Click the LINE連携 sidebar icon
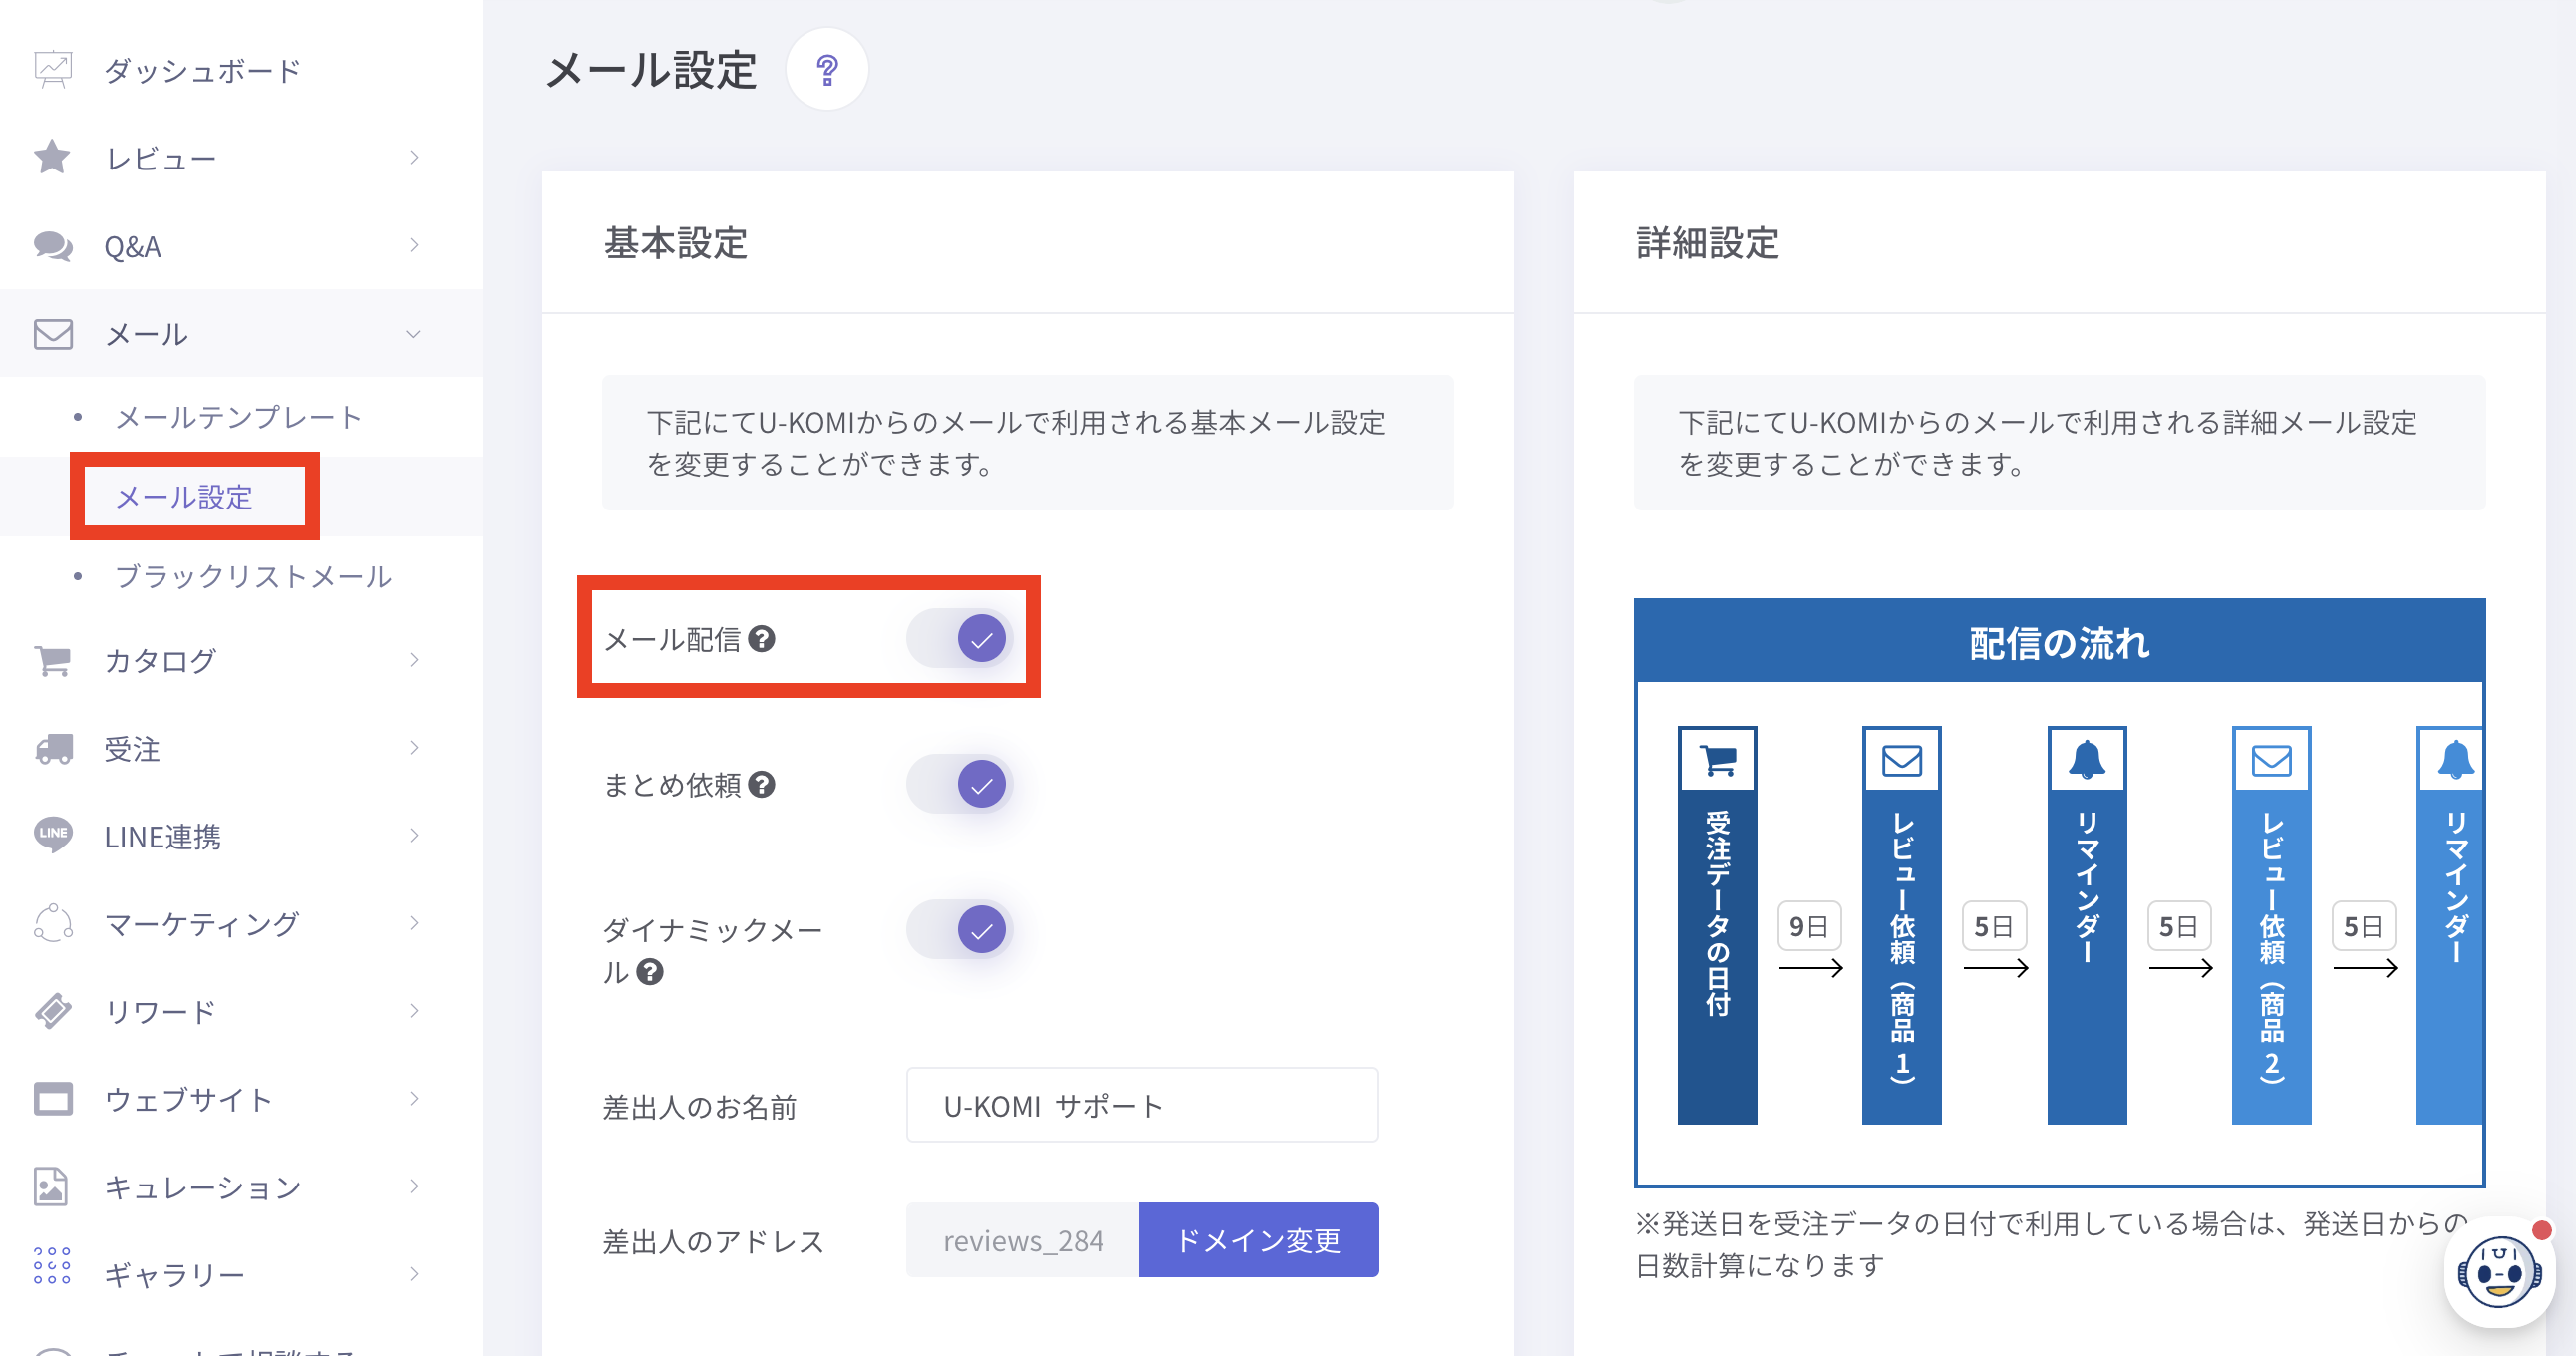 coord(53,835)
